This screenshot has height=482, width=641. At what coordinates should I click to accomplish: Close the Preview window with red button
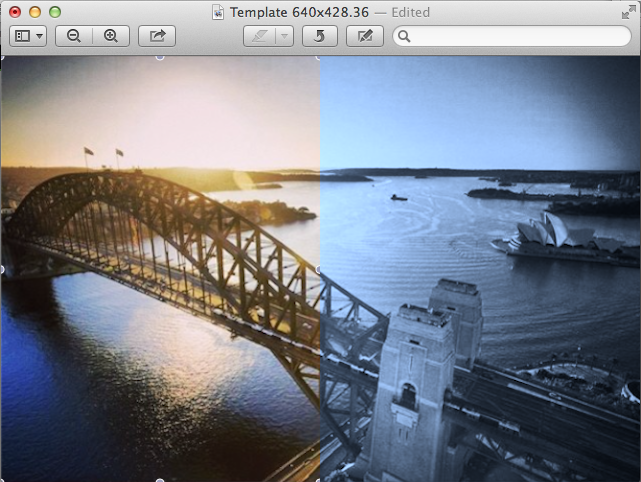coord(15,12)
